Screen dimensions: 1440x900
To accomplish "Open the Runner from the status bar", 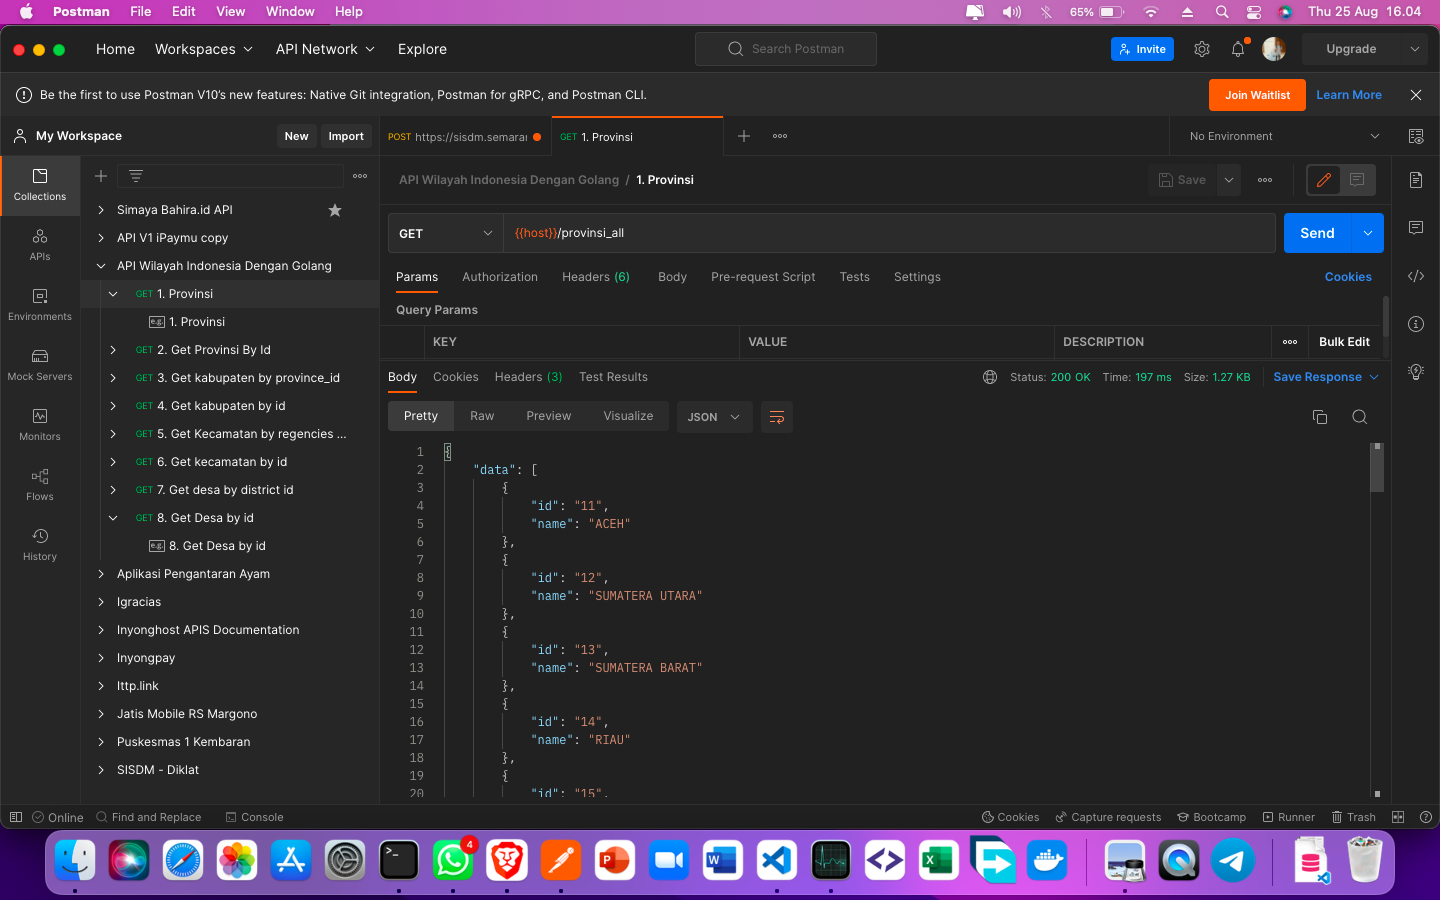I will [1288, 817].
